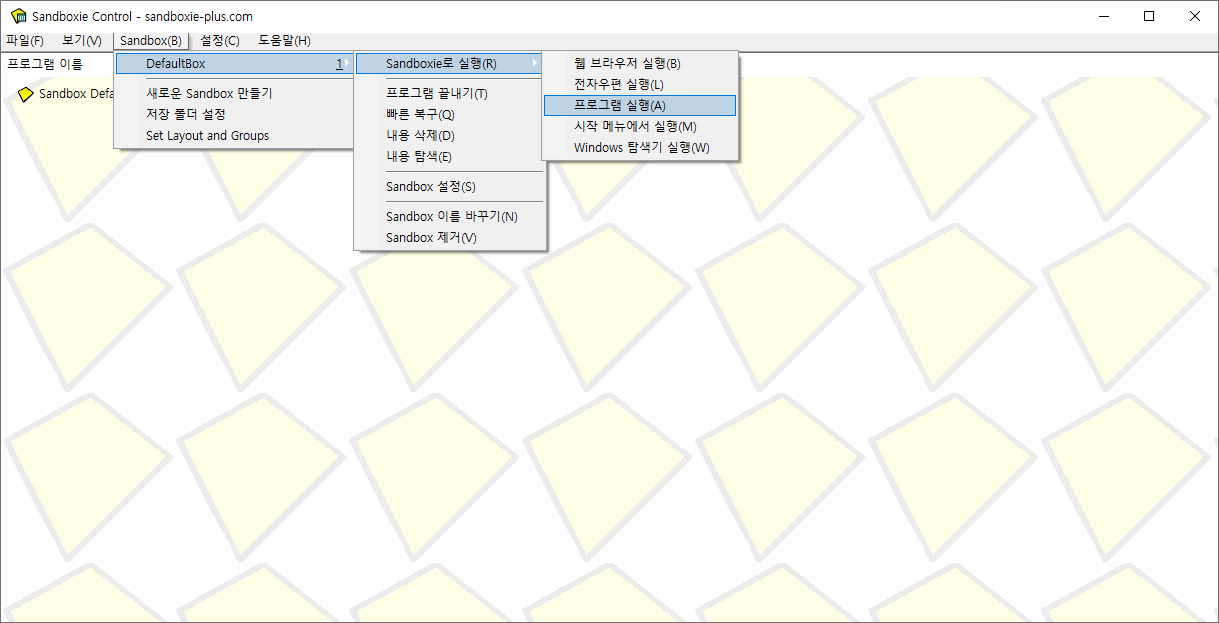Screen dimensions: 1219x623
Task: Minimize the Sandboxie Control window
Action: pyautogui.click(x=1104, y=16)
